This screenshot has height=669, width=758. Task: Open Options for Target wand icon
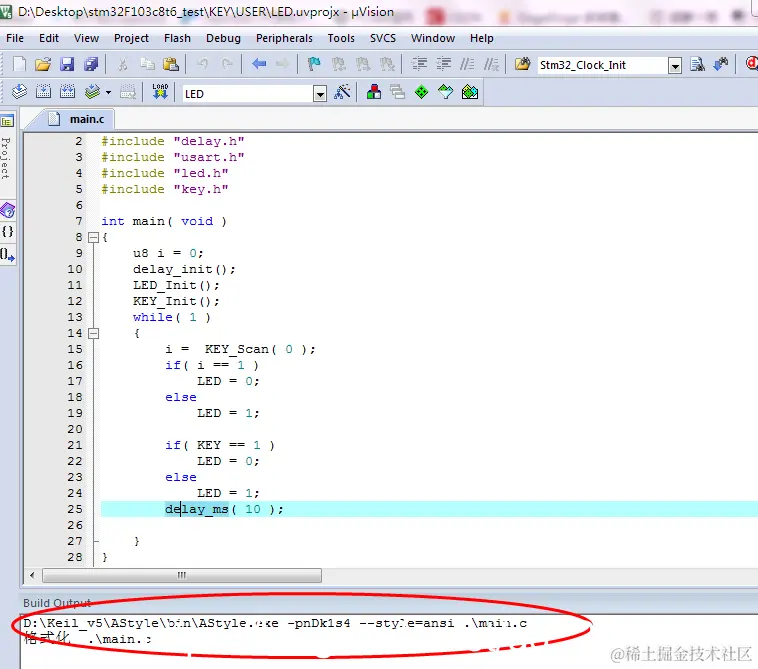tap(342, 91)
